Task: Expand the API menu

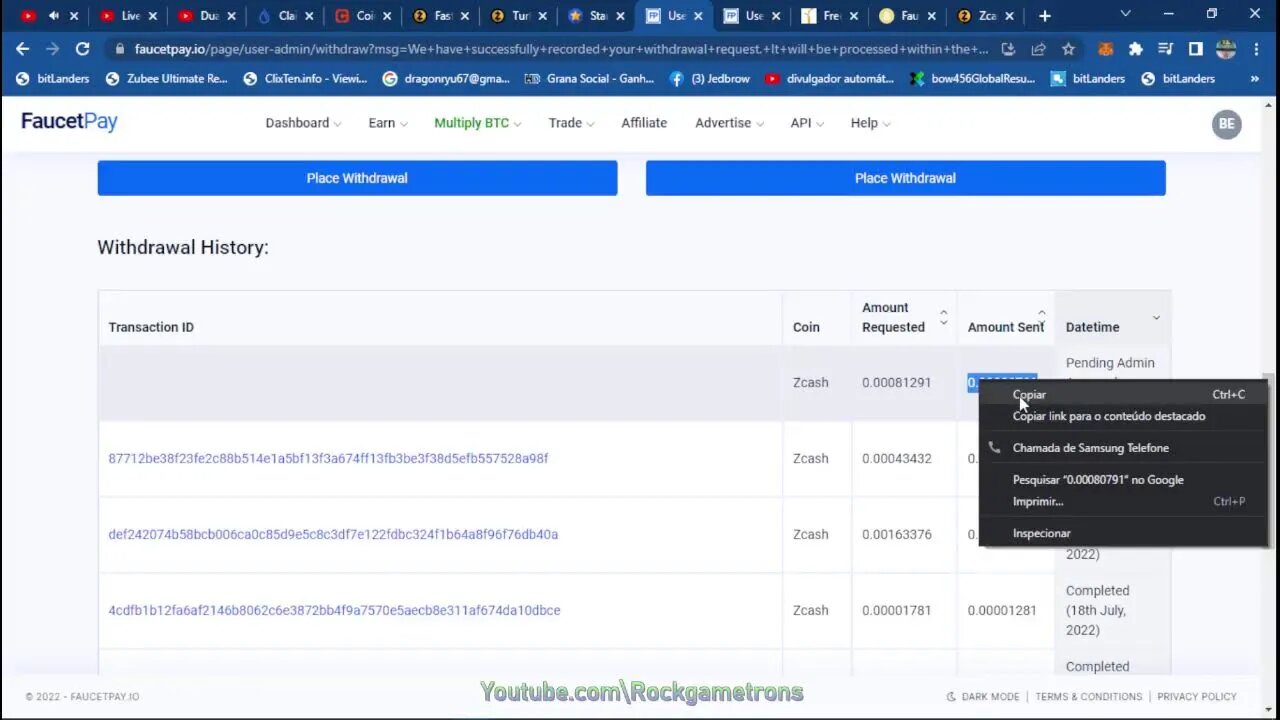Action: tap(807, 123)
